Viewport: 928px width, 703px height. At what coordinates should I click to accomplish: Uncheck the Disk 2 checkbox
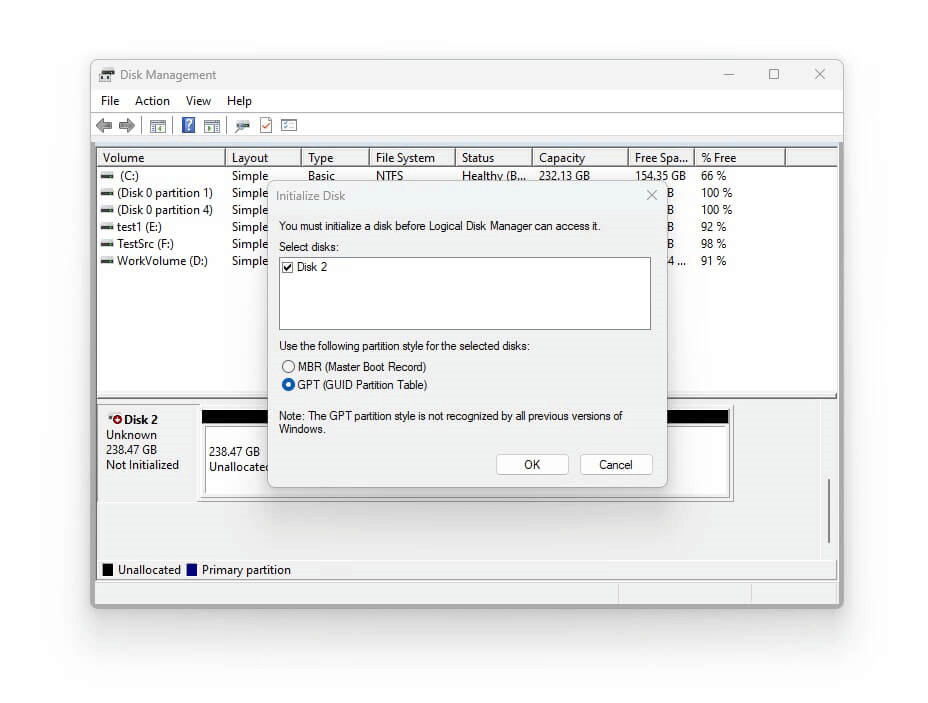[287, 267]
